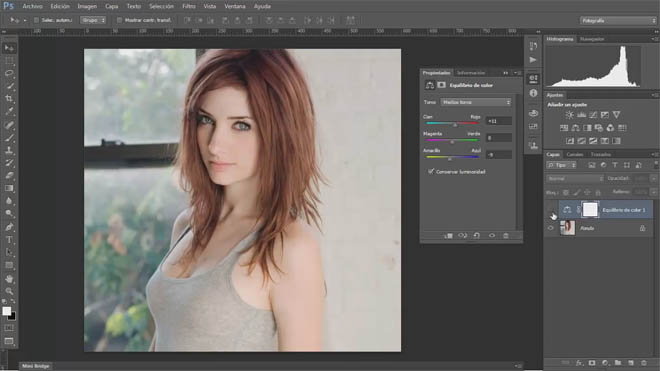The height and width of the screenshot is (371, 660).
Task: Add a Vibrance adjustment
Action: pos(617,115)
